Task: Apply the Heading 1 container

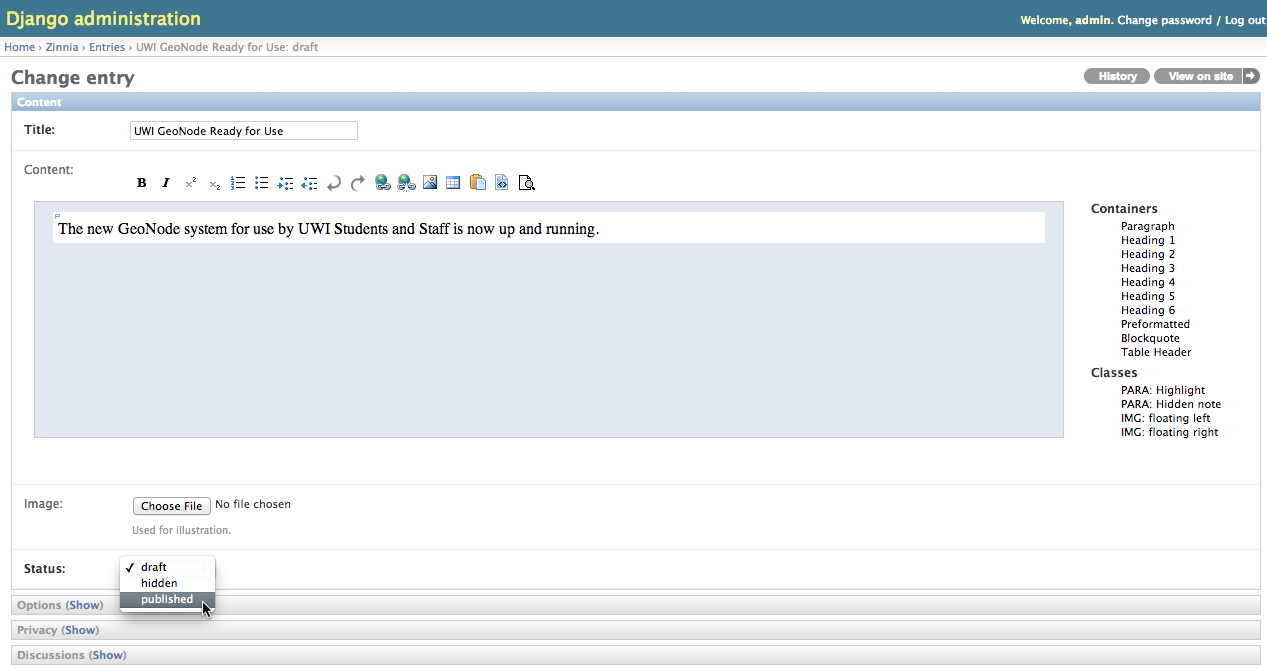Action: coord(1148,240)
